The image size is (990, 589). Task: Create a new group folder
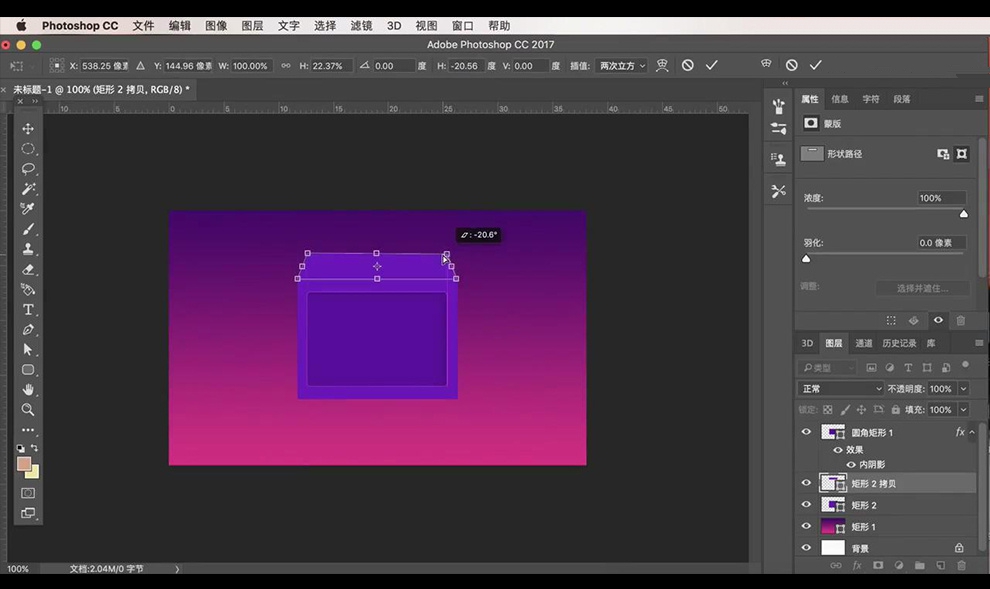tap(919, 566)
